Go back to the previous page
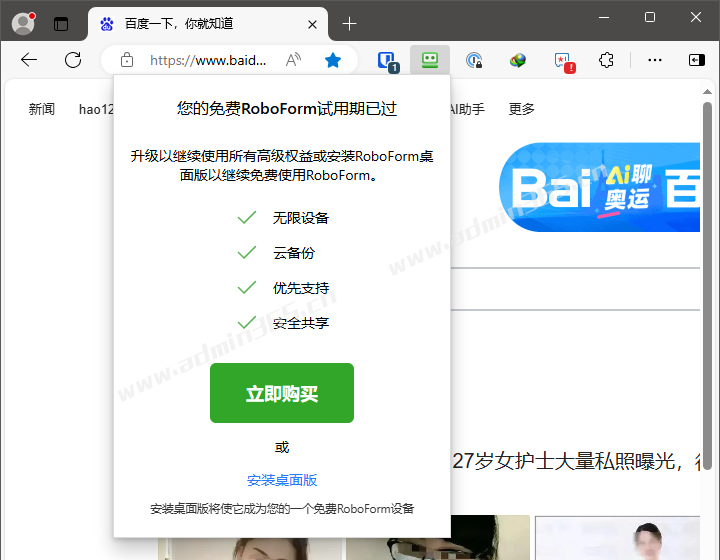Screen dimensions: 720x560 pyautogui.click(x=29, y=60)
